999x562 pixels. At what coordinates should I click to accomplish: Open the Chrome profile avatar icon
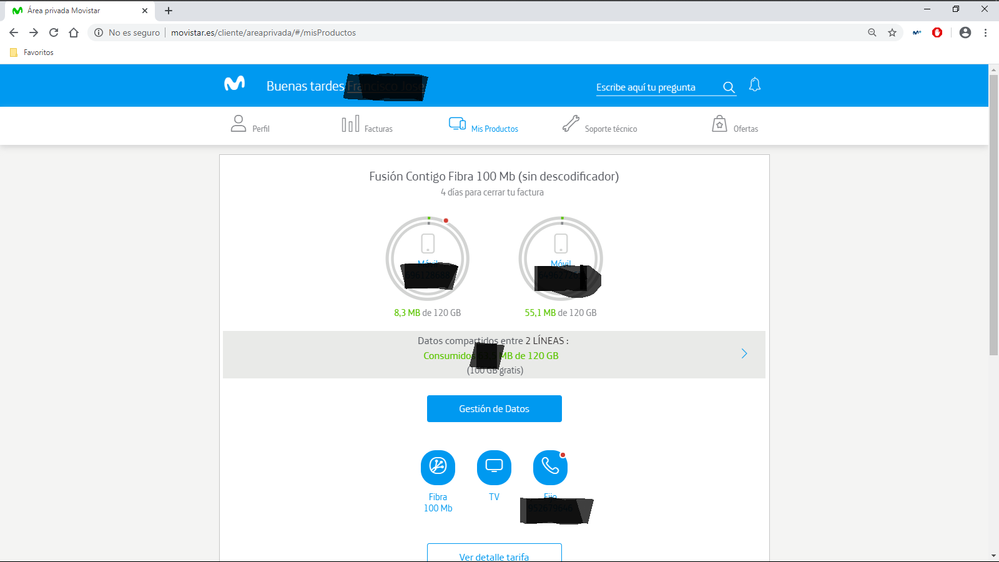[x=965, y=33]
